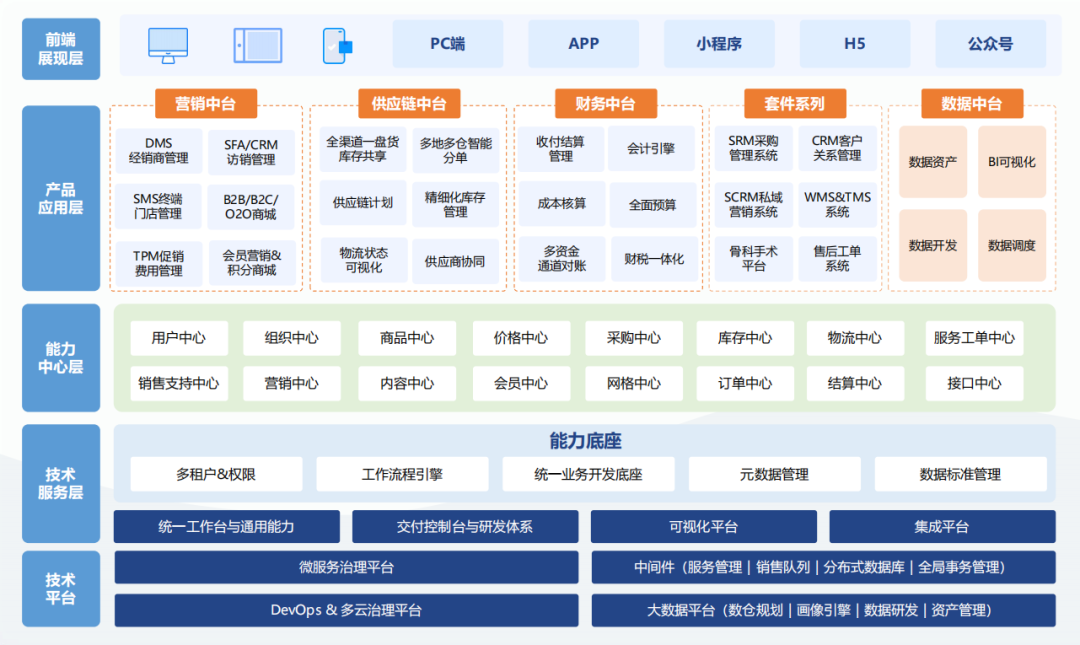Click the 能力底座 heading
The image size is (1080, 645).
point(585,440)
